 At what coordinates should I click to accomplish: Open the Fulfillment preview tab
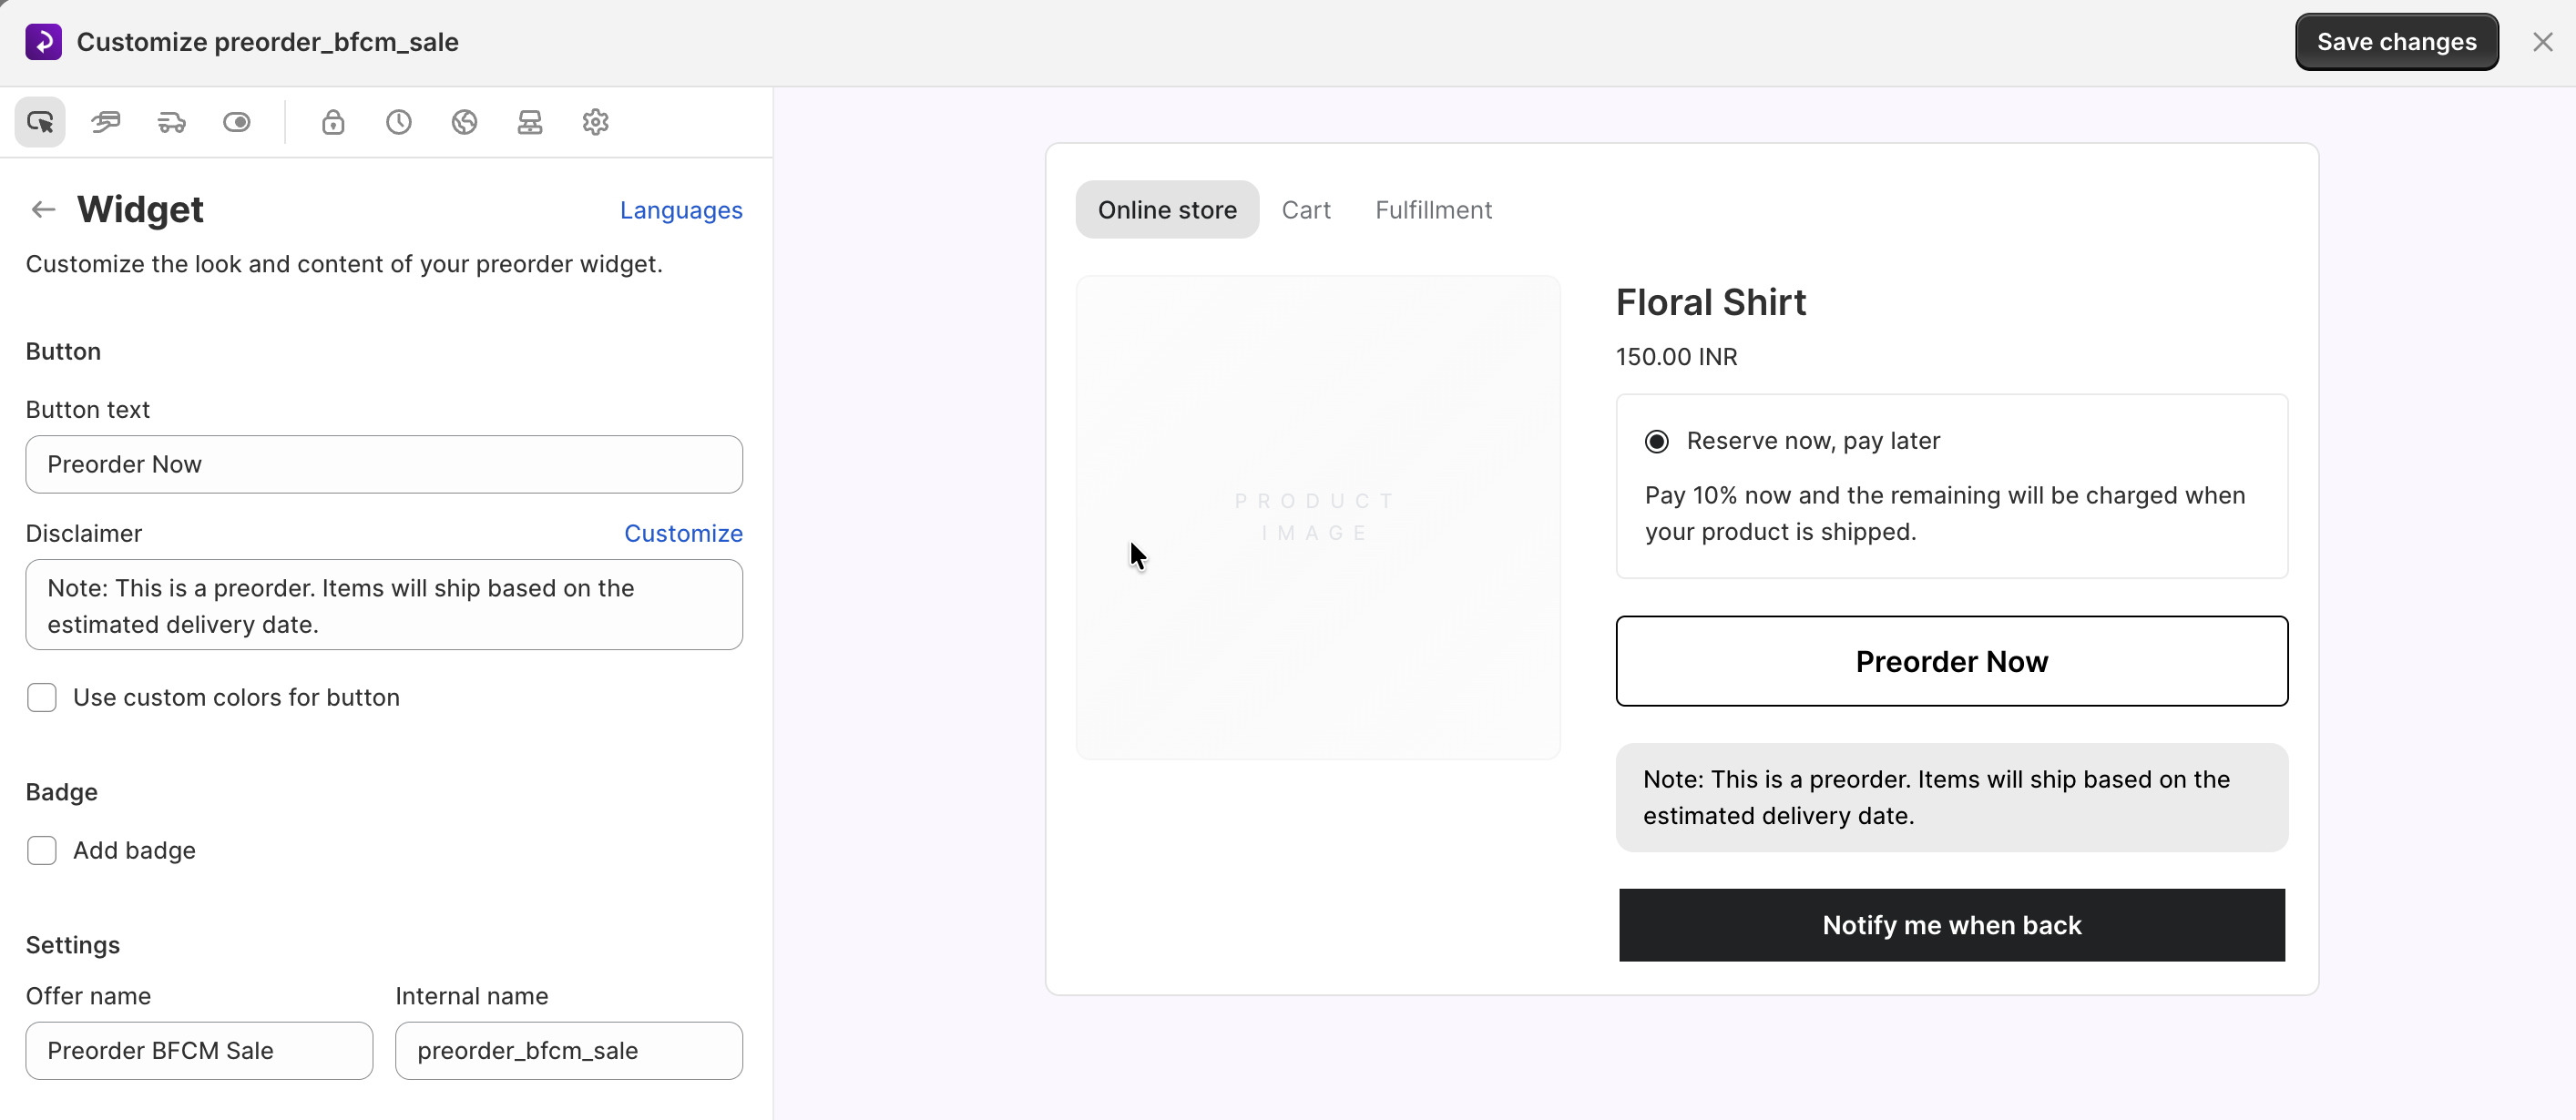(x=1433, y=209)
